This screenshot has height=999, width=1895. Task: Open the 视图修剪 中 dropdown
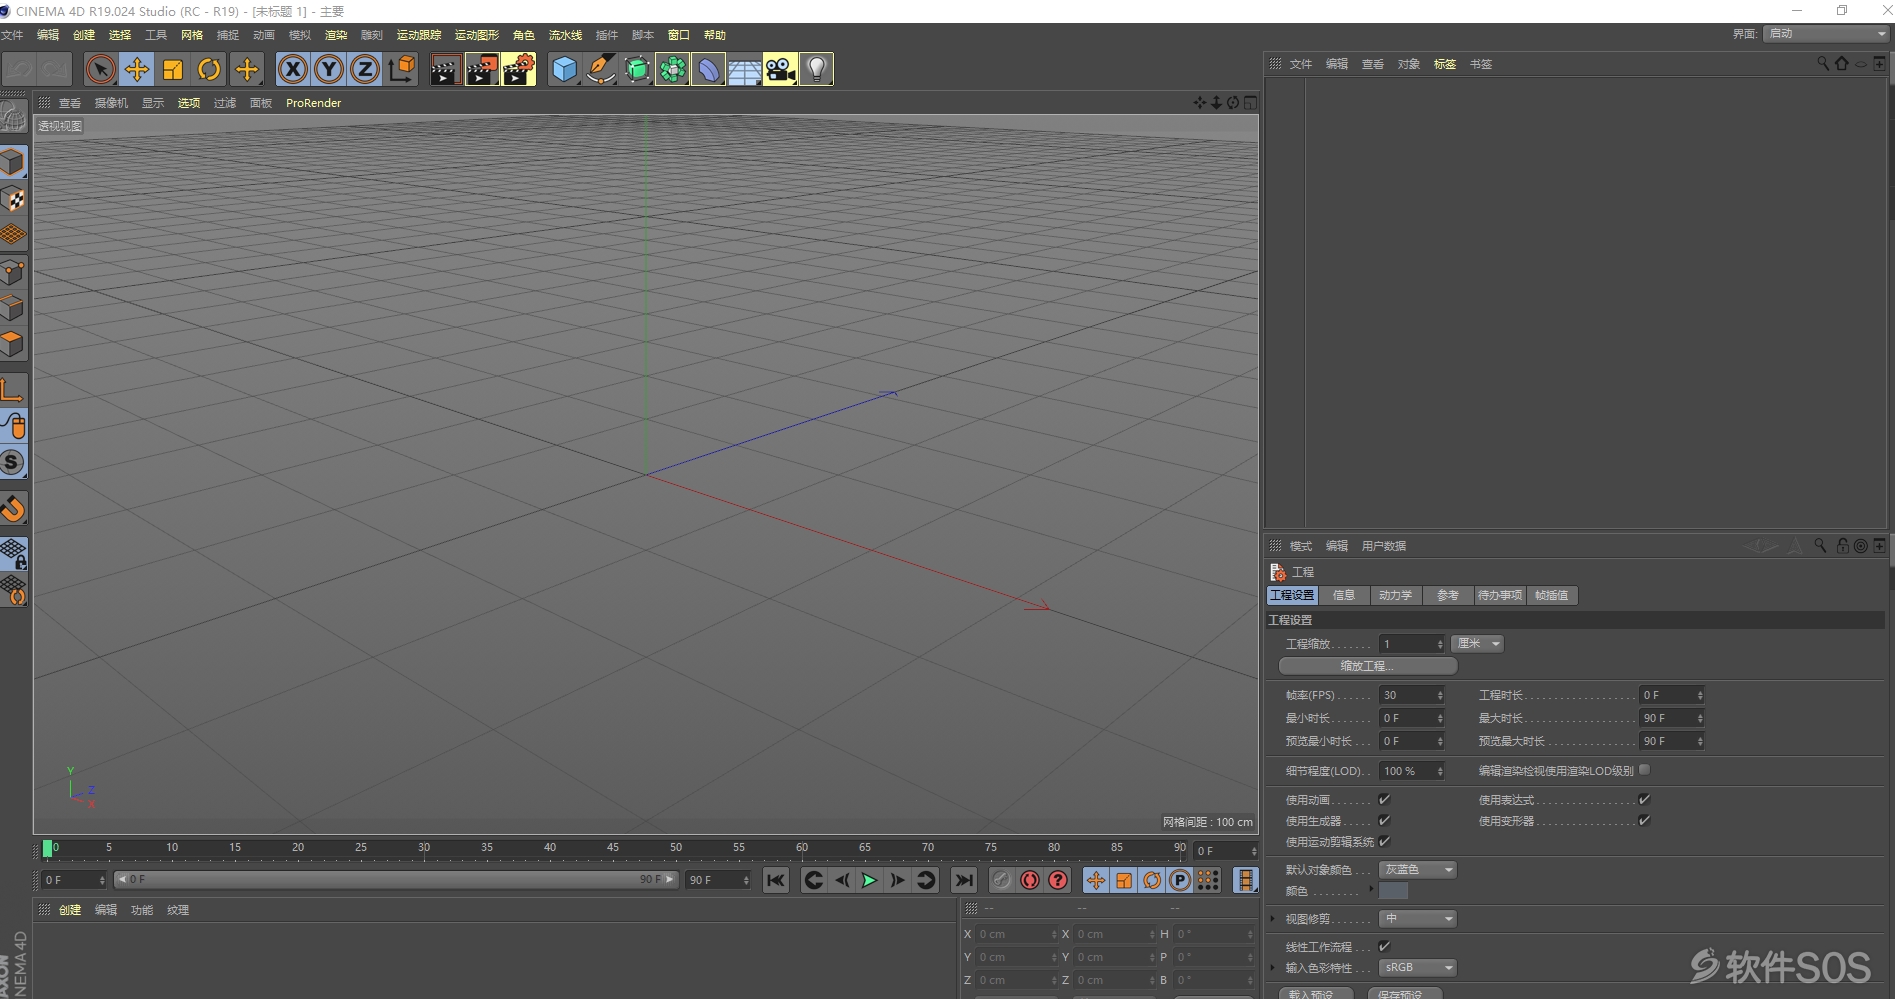tap(1418, 919)
